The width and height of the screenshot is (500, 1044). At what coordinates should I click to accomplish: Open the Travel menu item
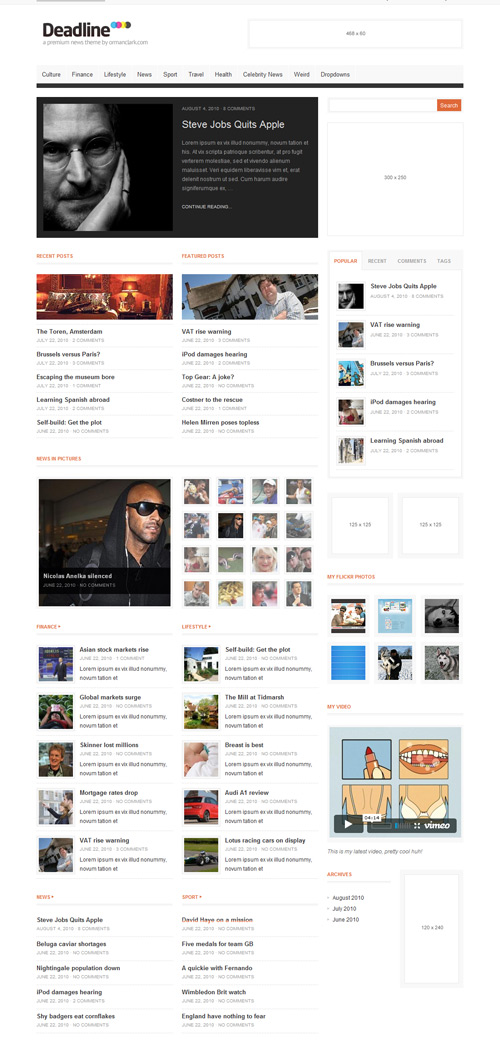(196, 75)
